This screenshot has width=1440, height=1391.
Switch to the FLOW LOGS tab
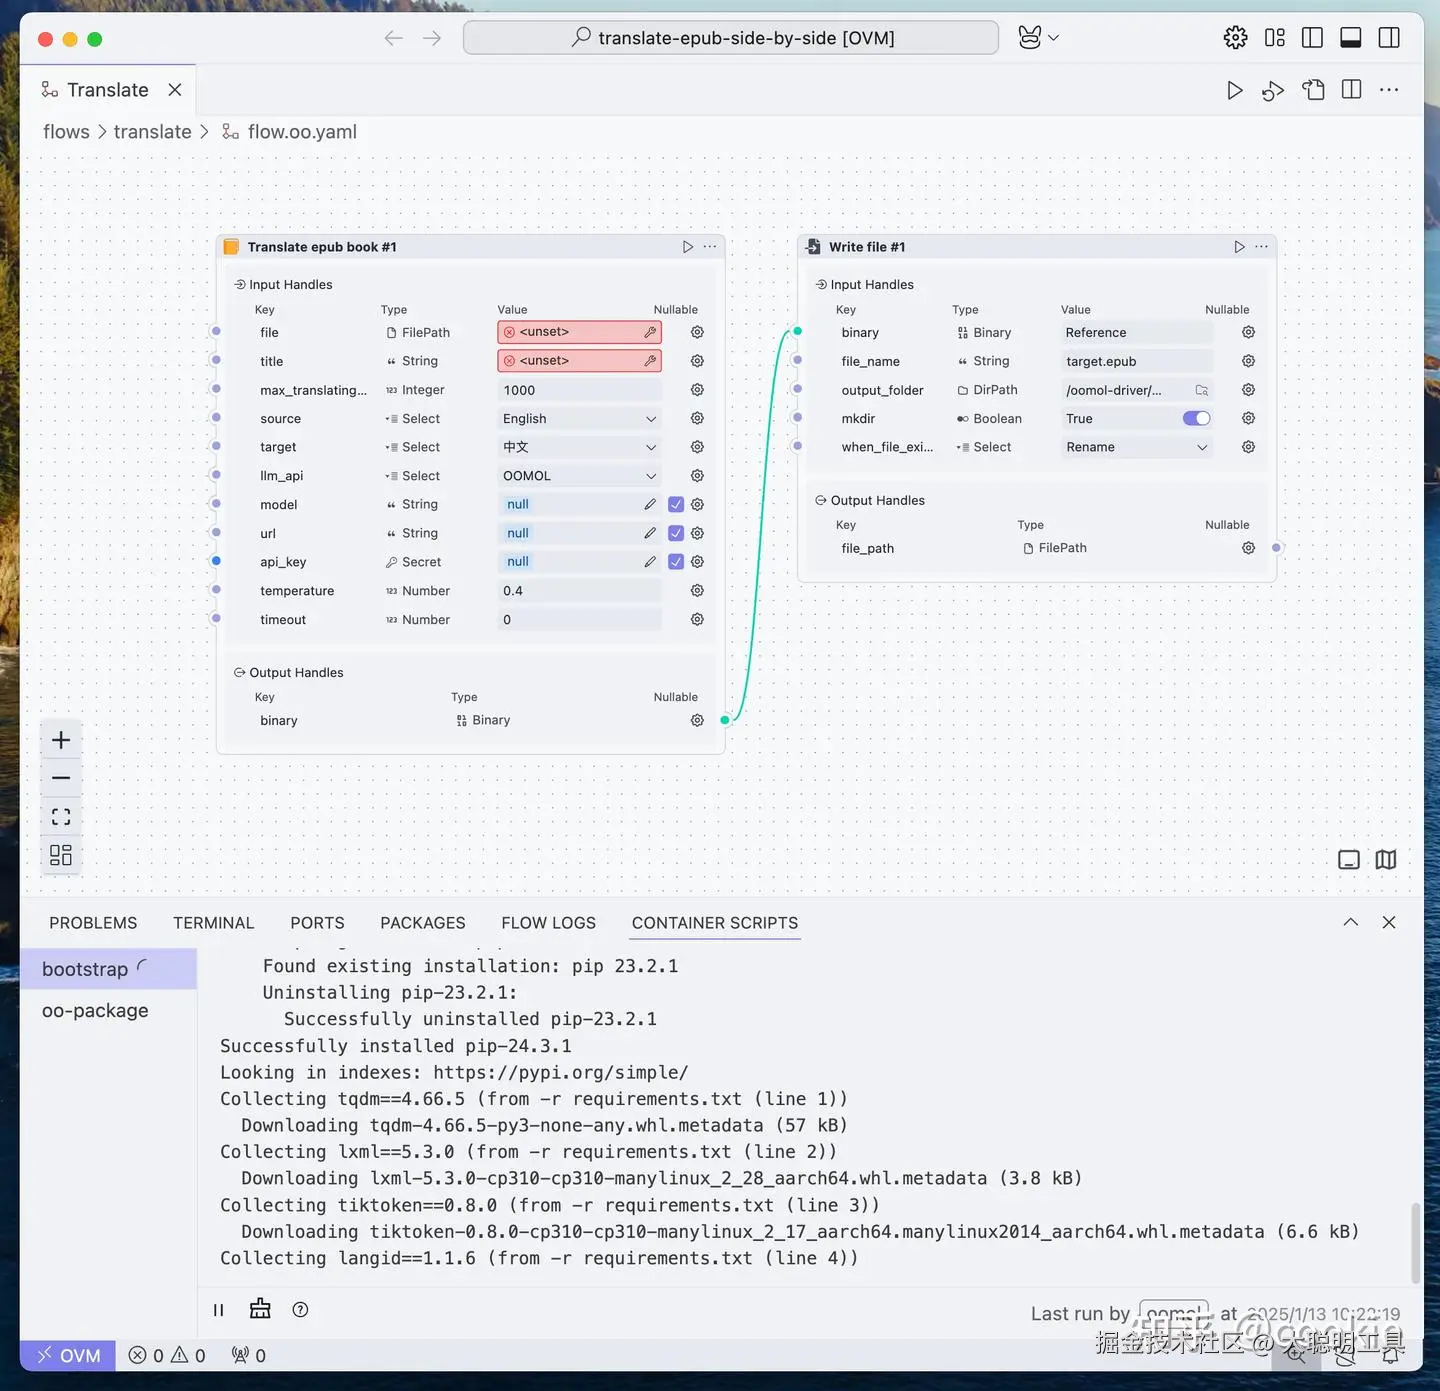pos(549,923)
